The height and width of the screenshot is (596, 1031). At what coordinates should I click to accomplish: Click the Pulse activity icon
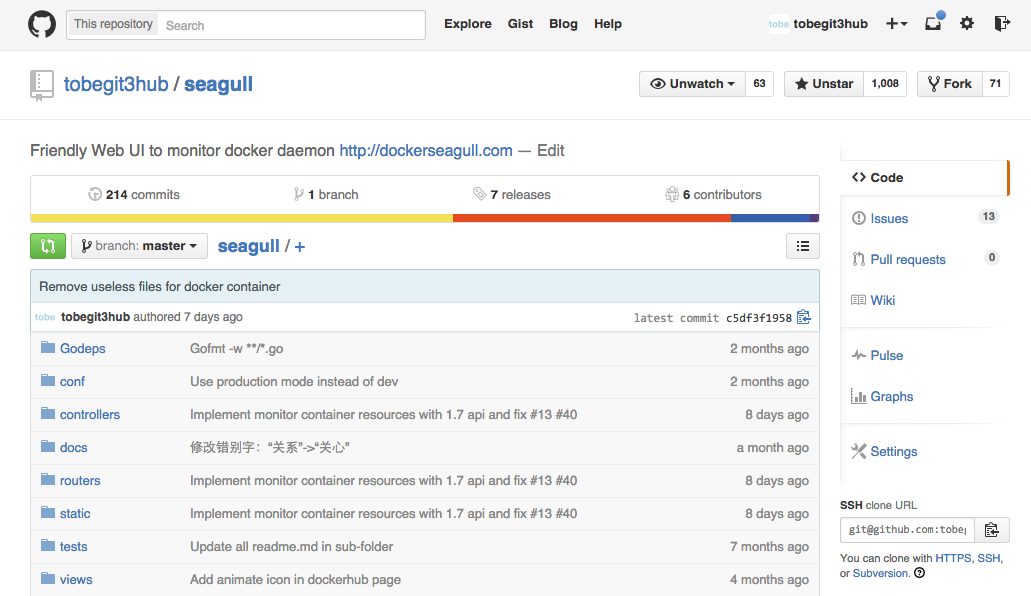pyautogui.click(x=859, y=355)
